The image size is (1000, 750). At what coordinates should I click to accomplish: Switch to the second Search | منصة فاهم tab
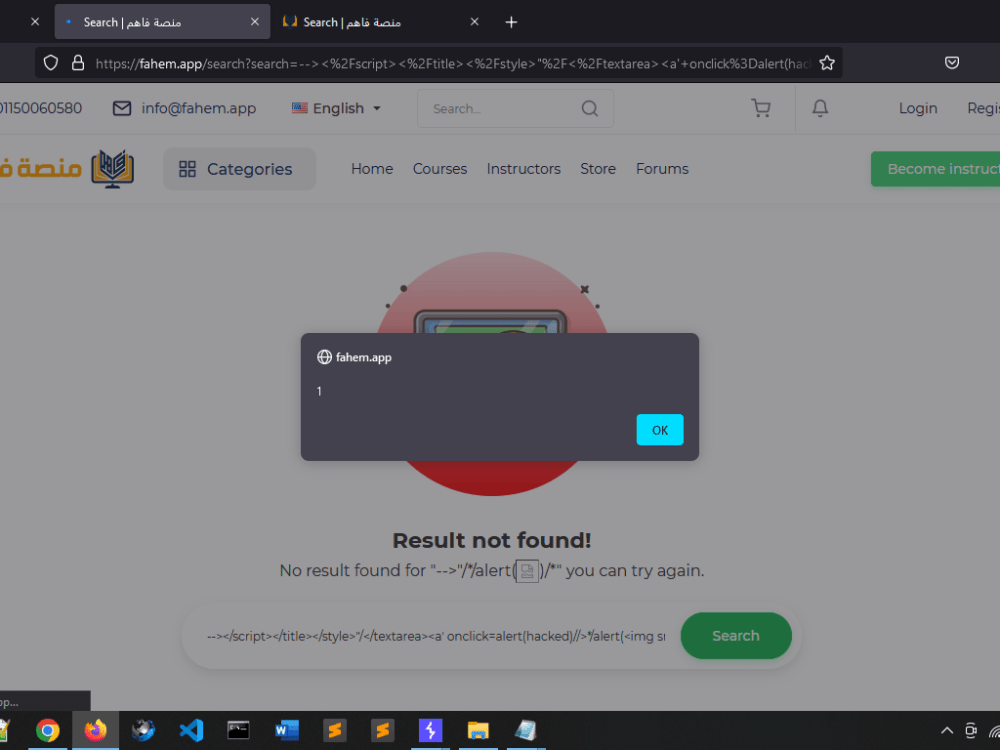point(379,22)
